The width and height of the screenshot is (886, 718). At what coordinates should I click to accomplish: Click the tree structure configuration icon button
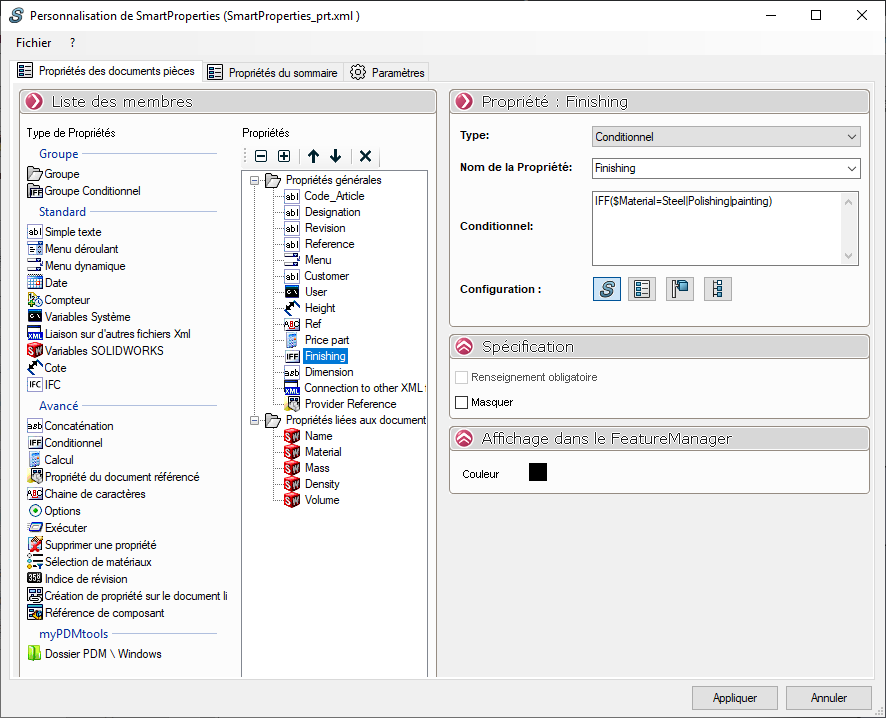click(718, 289)
